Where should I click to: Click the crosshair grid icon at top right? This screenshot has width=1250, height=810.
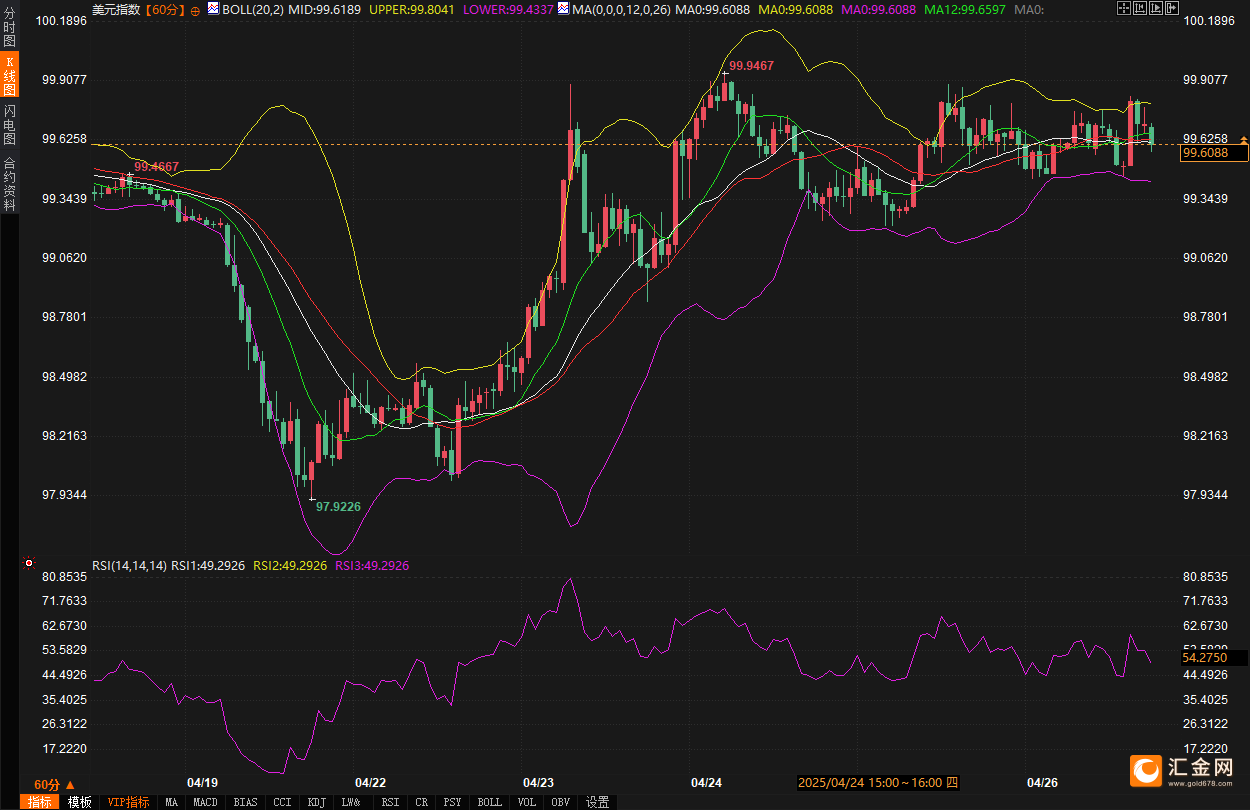click(x=1123, y=8)
